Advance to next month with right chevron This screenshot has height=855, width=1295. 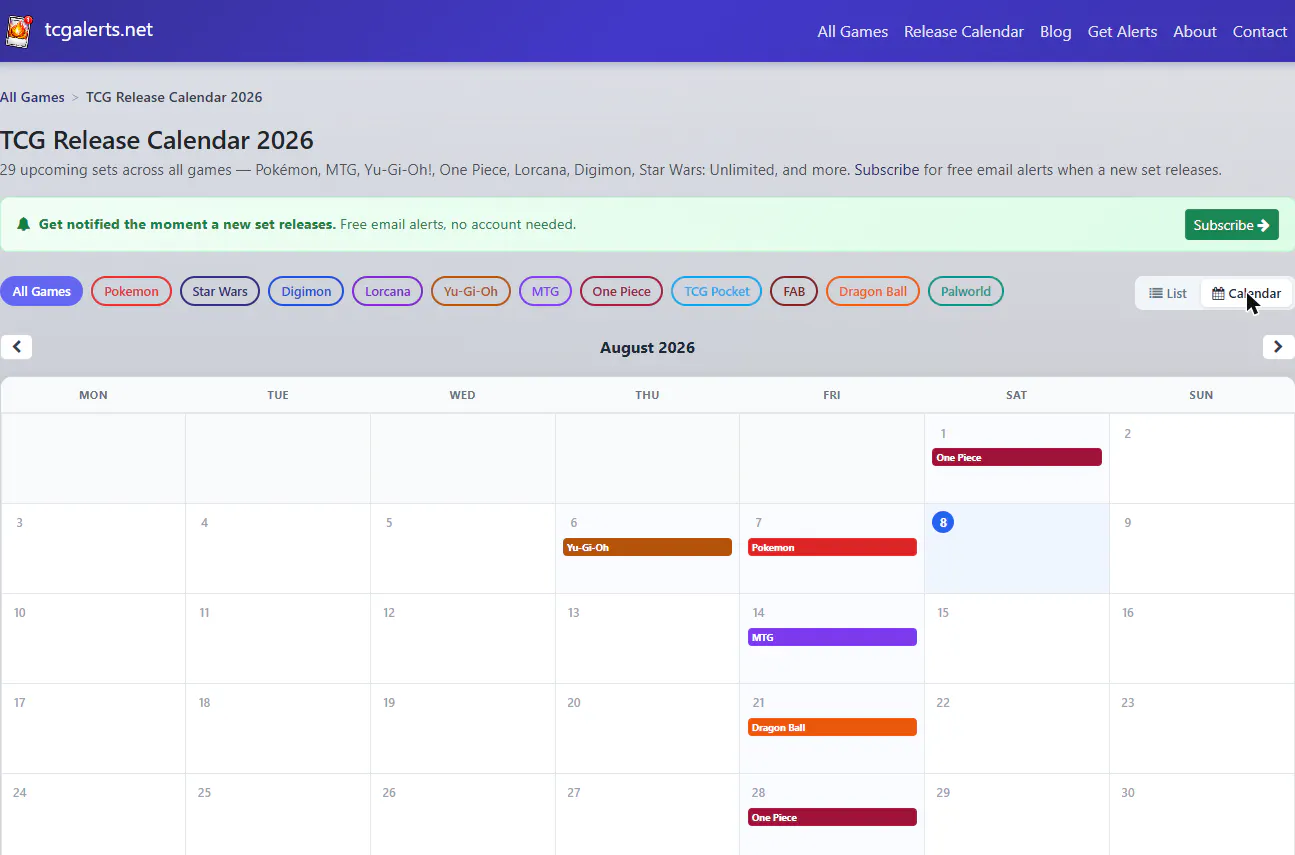pos(1278,347)
